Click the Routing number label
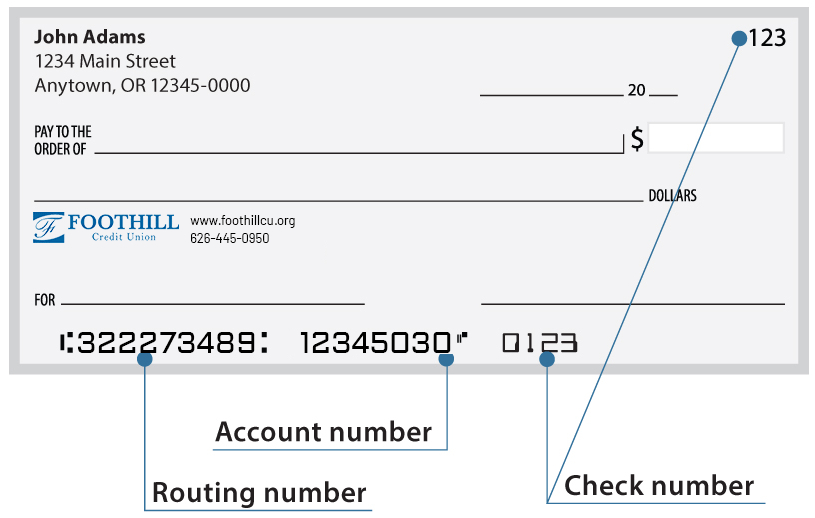 pyautogui.click(x=259, y=493)
